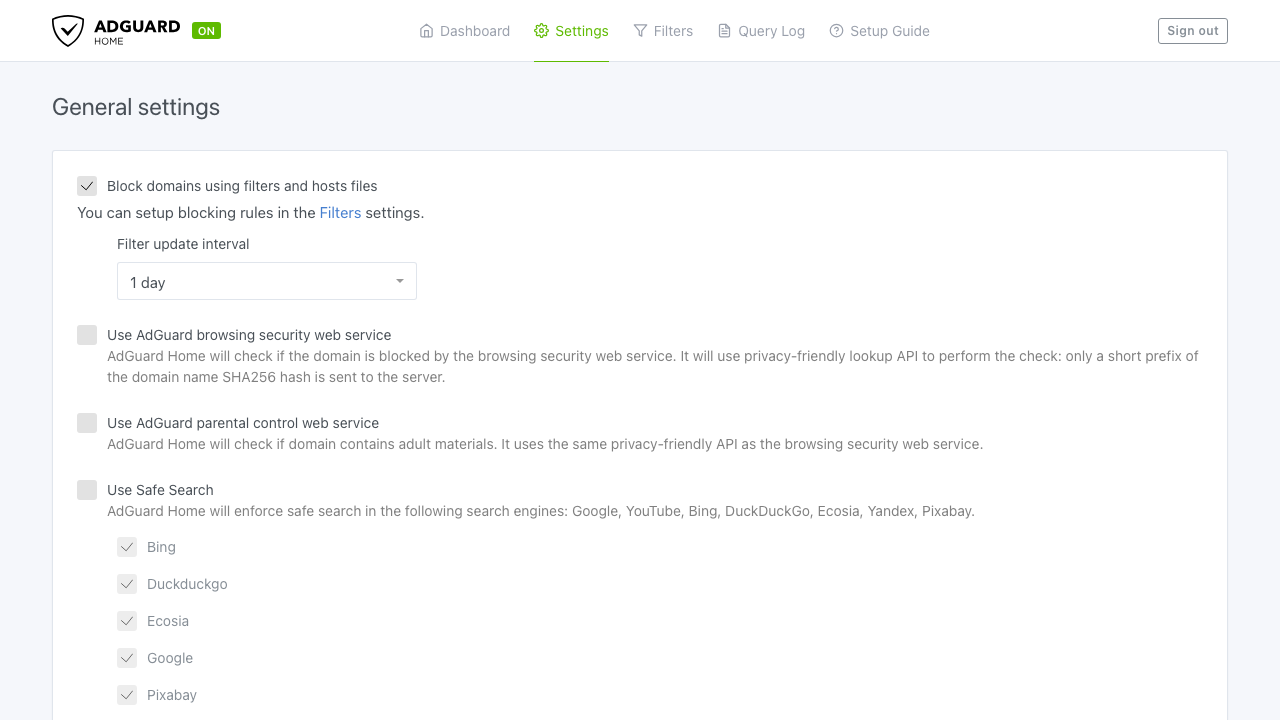The image size is (1280, 720).
Task: Open the Filter update interval dropdown
Action: 267,281
